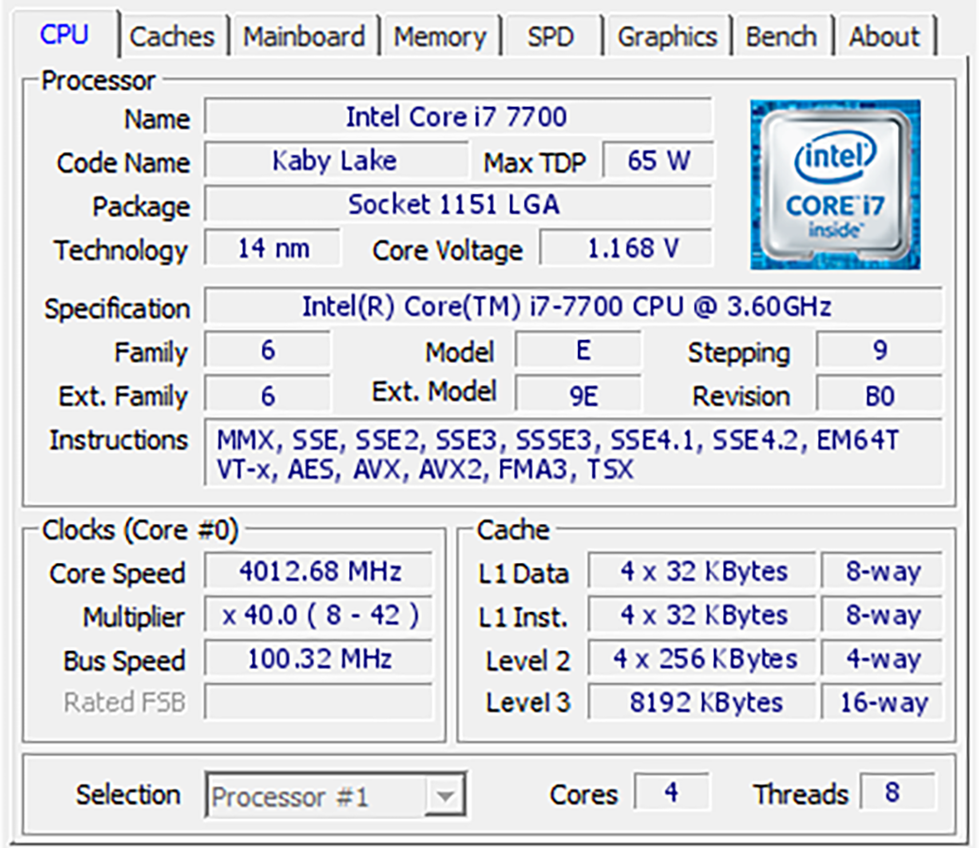Click the core speed value '4012.68 MHz'
The width and height of the screenshot is (979, 848).
coord(318,571)
